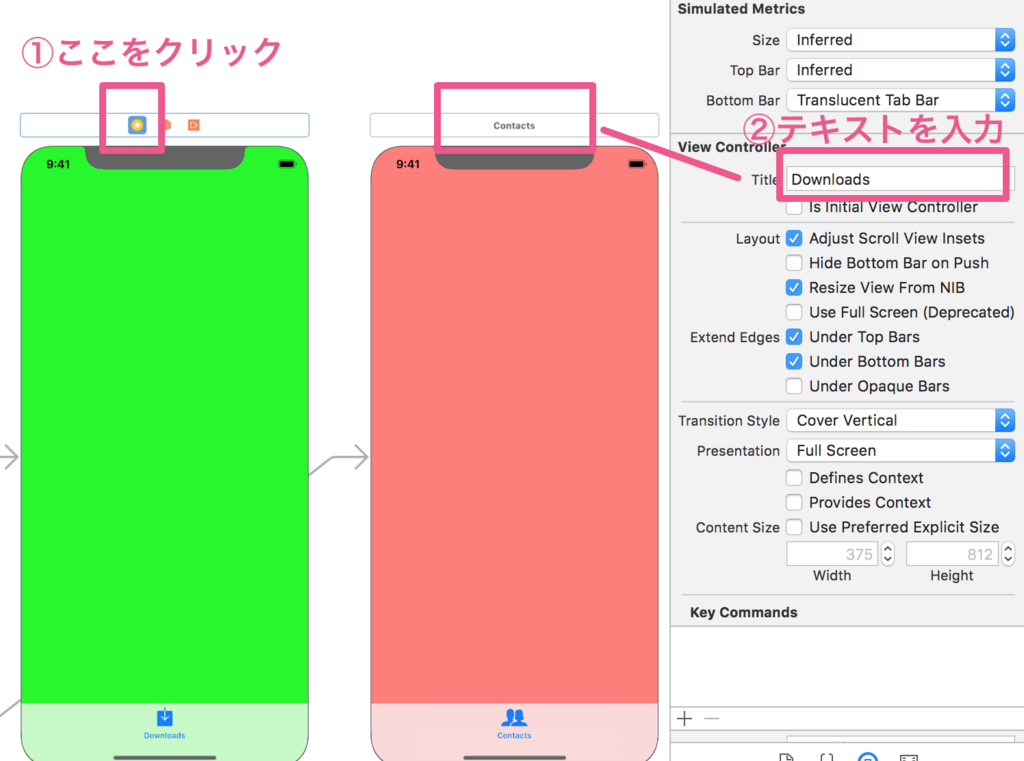Screen dimensions: 1024x761
Task: Open the Transition Style dropdown
Action: [x=901, y=420]
